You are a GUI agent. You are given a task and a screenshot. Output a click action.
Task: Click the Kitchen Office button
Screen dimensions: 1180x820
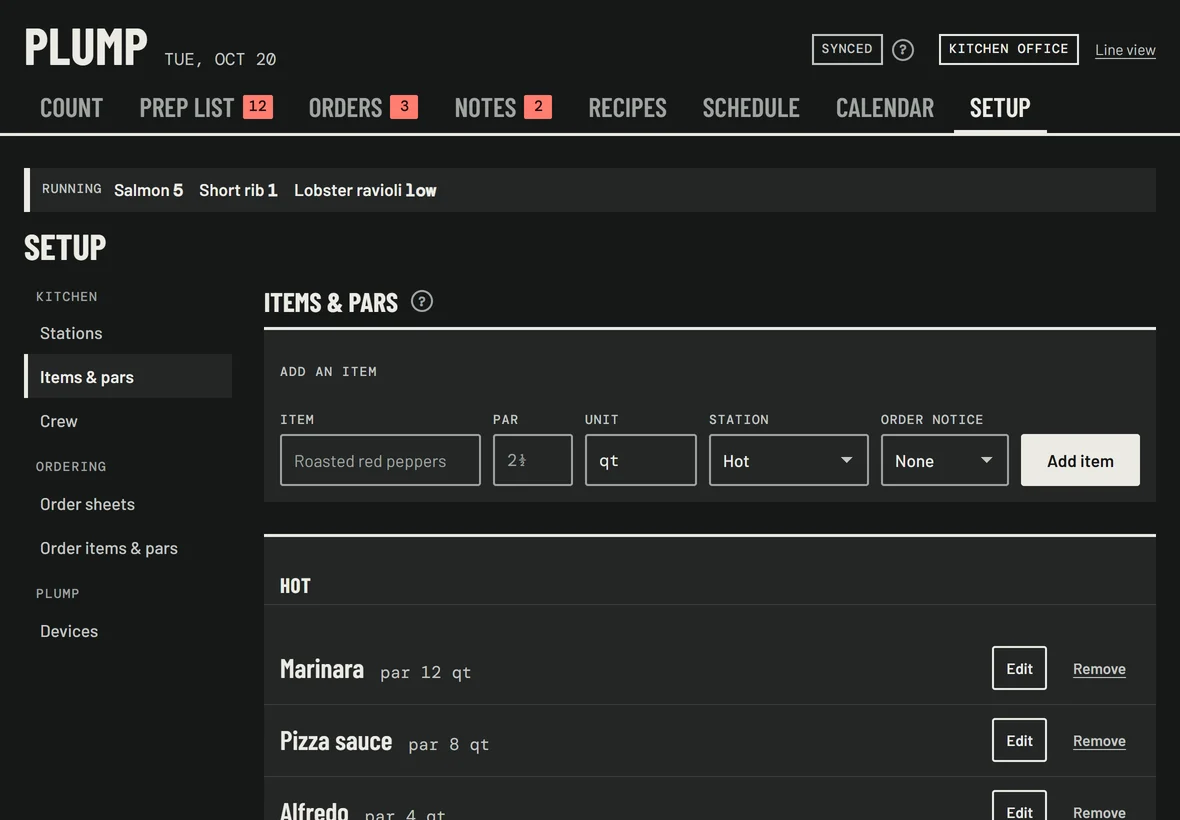coord(1008,49)
